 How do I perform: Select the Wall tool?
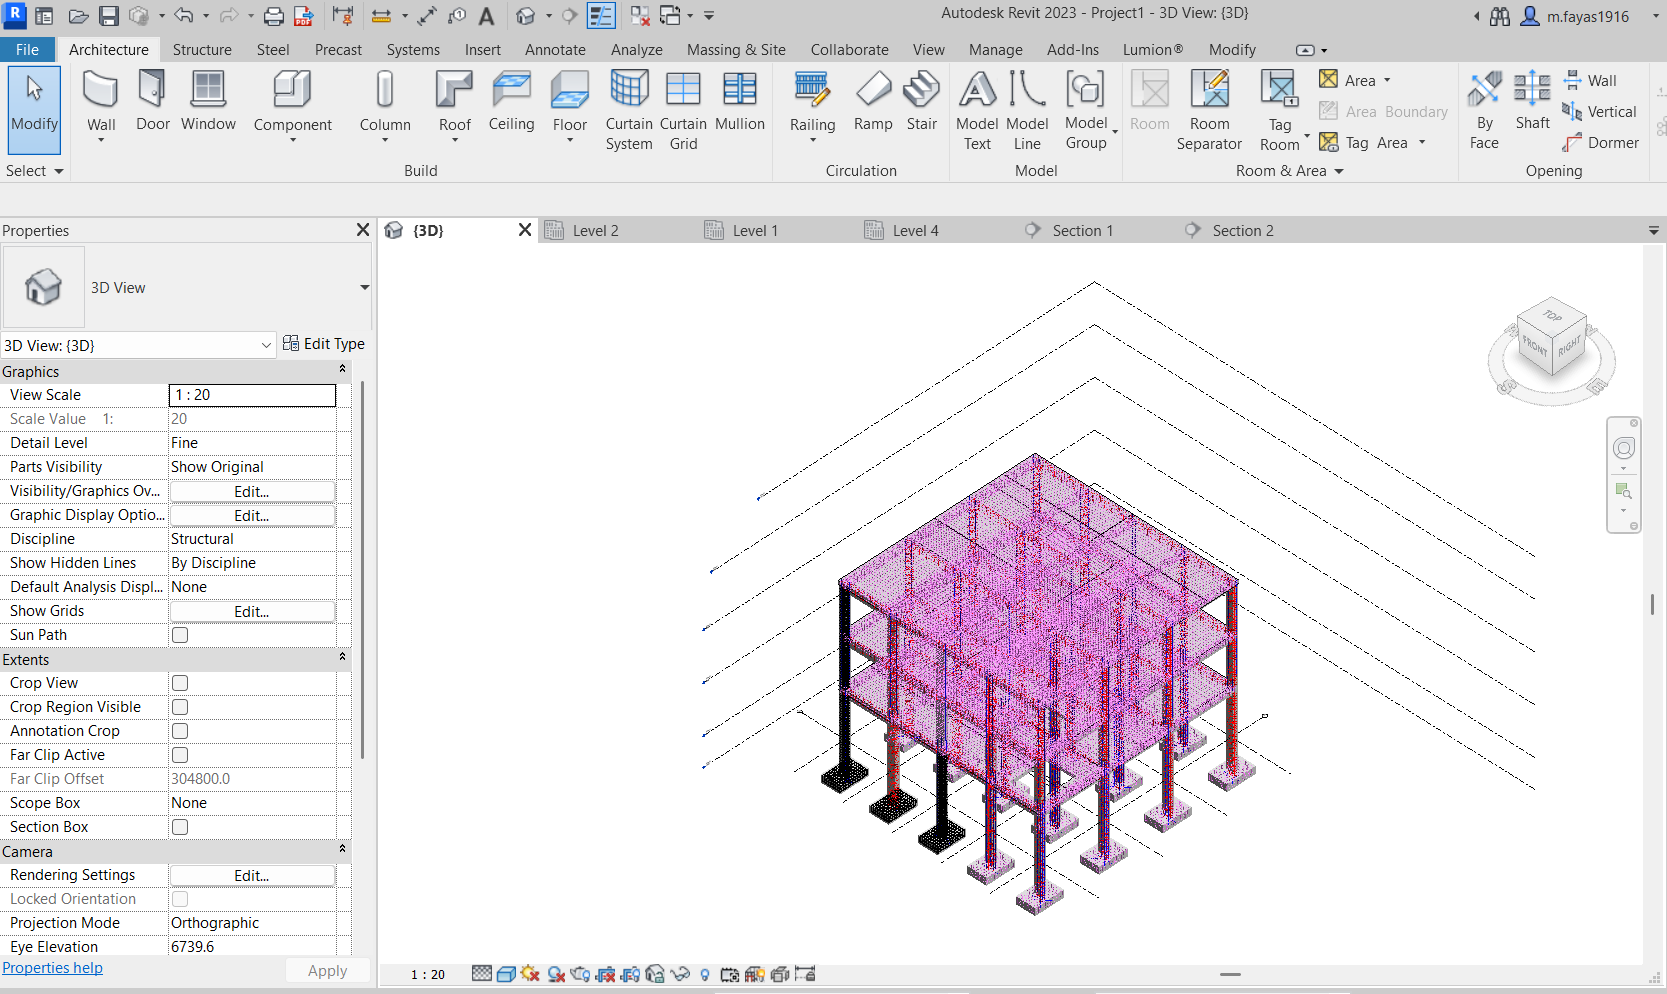tap(100, 100)
